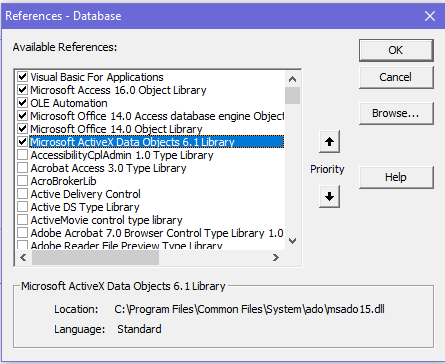This screenshot has height=364, width=445.
Task: Click the horizontal scrollbar thumb
Action: pyautogui.click(x=95, y=257)
